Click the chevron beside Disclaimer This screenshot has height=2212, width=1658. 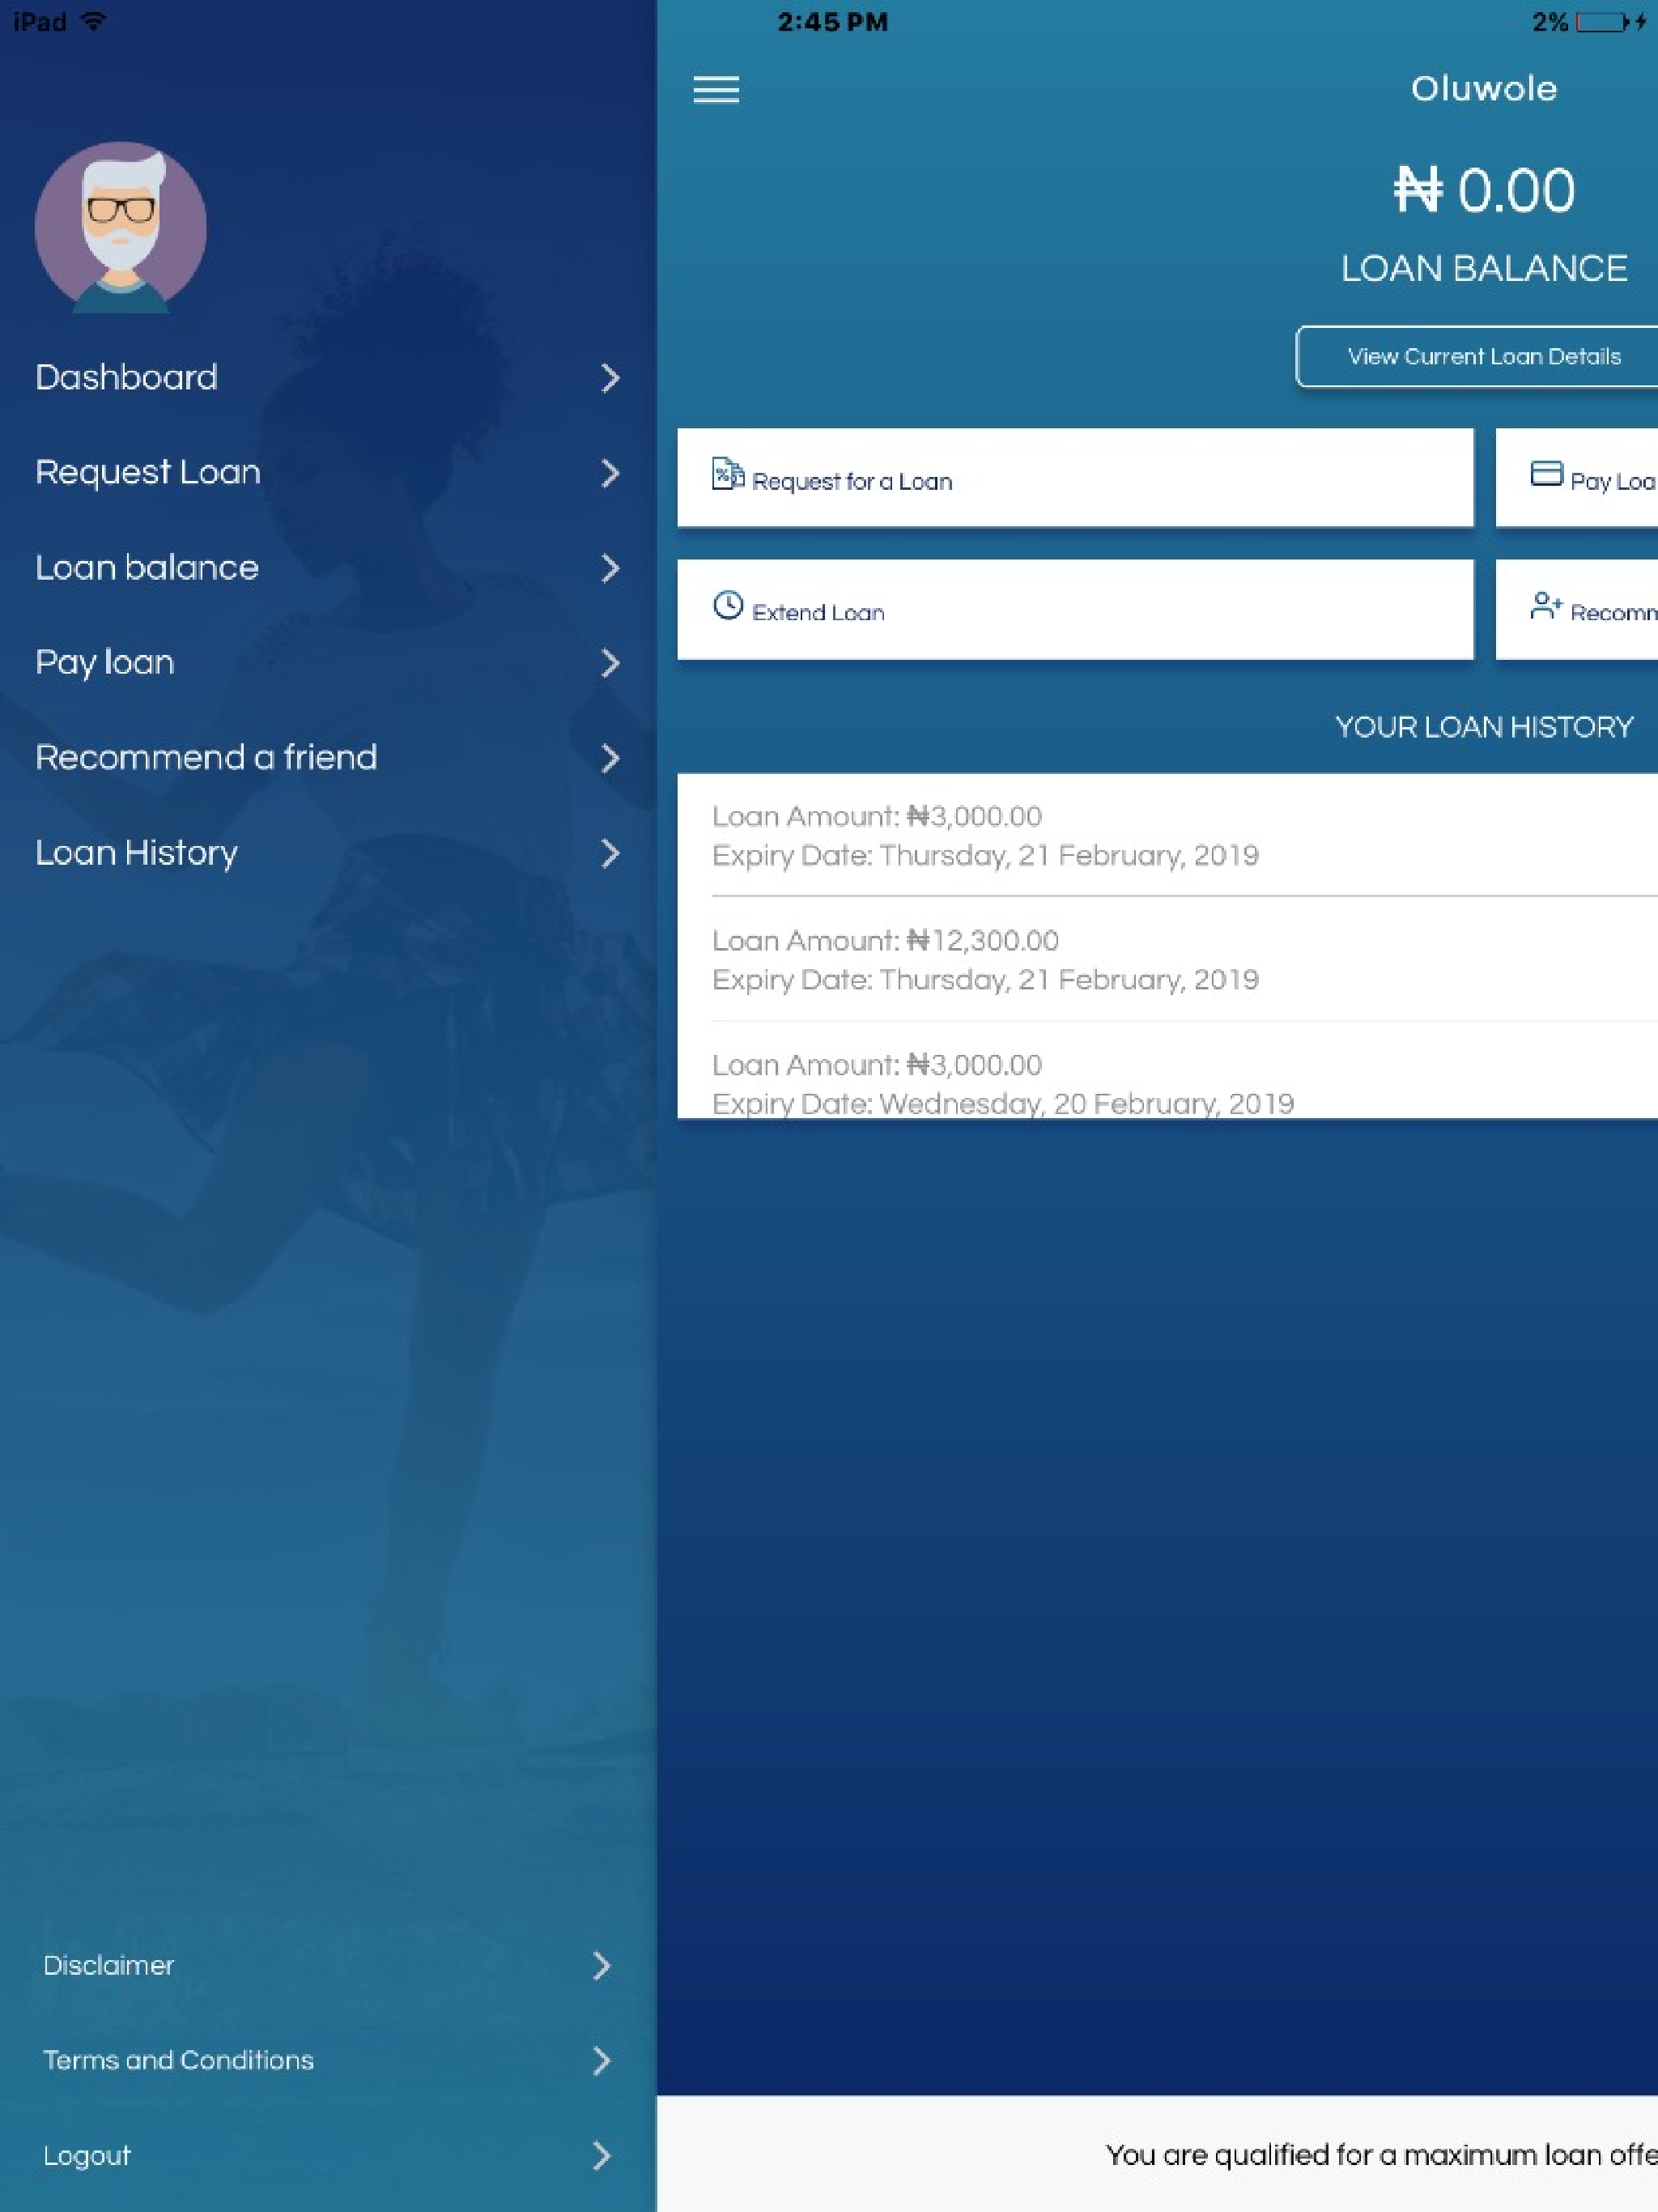point(601,1965)
